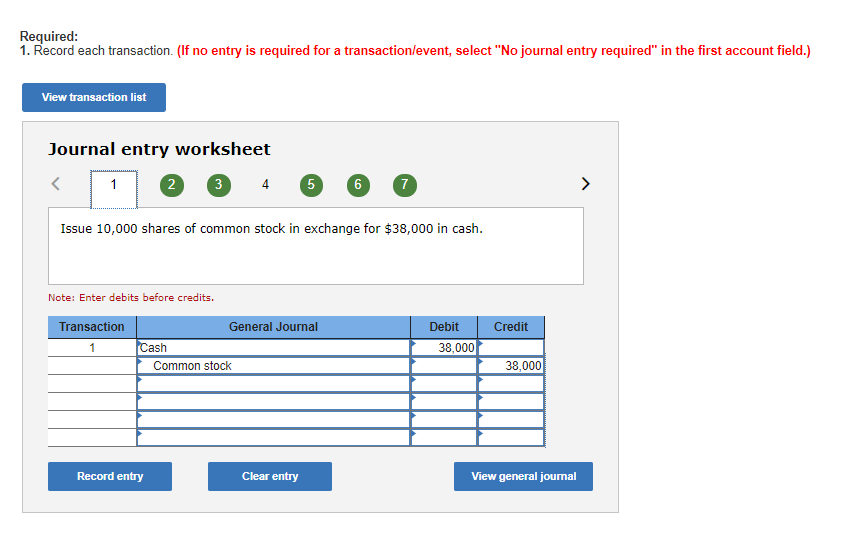The width and height of the screenshot is (856, 539).
Task: Switch to transaction 3 circle
Action: 218,185
